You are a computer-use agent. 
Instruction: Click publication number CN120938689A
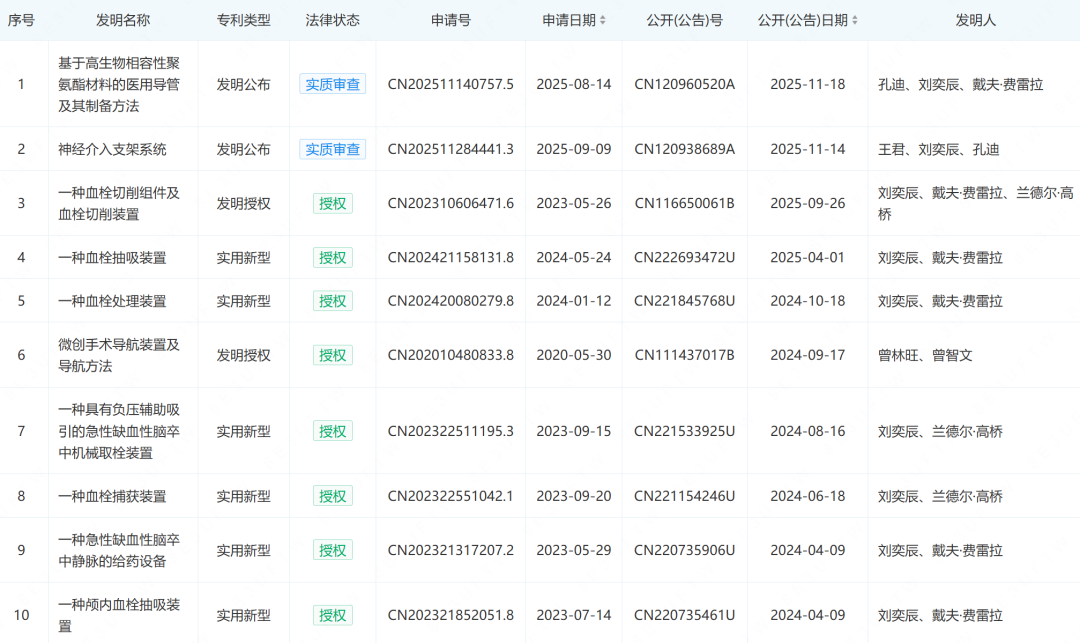click(x=684, y=149)
